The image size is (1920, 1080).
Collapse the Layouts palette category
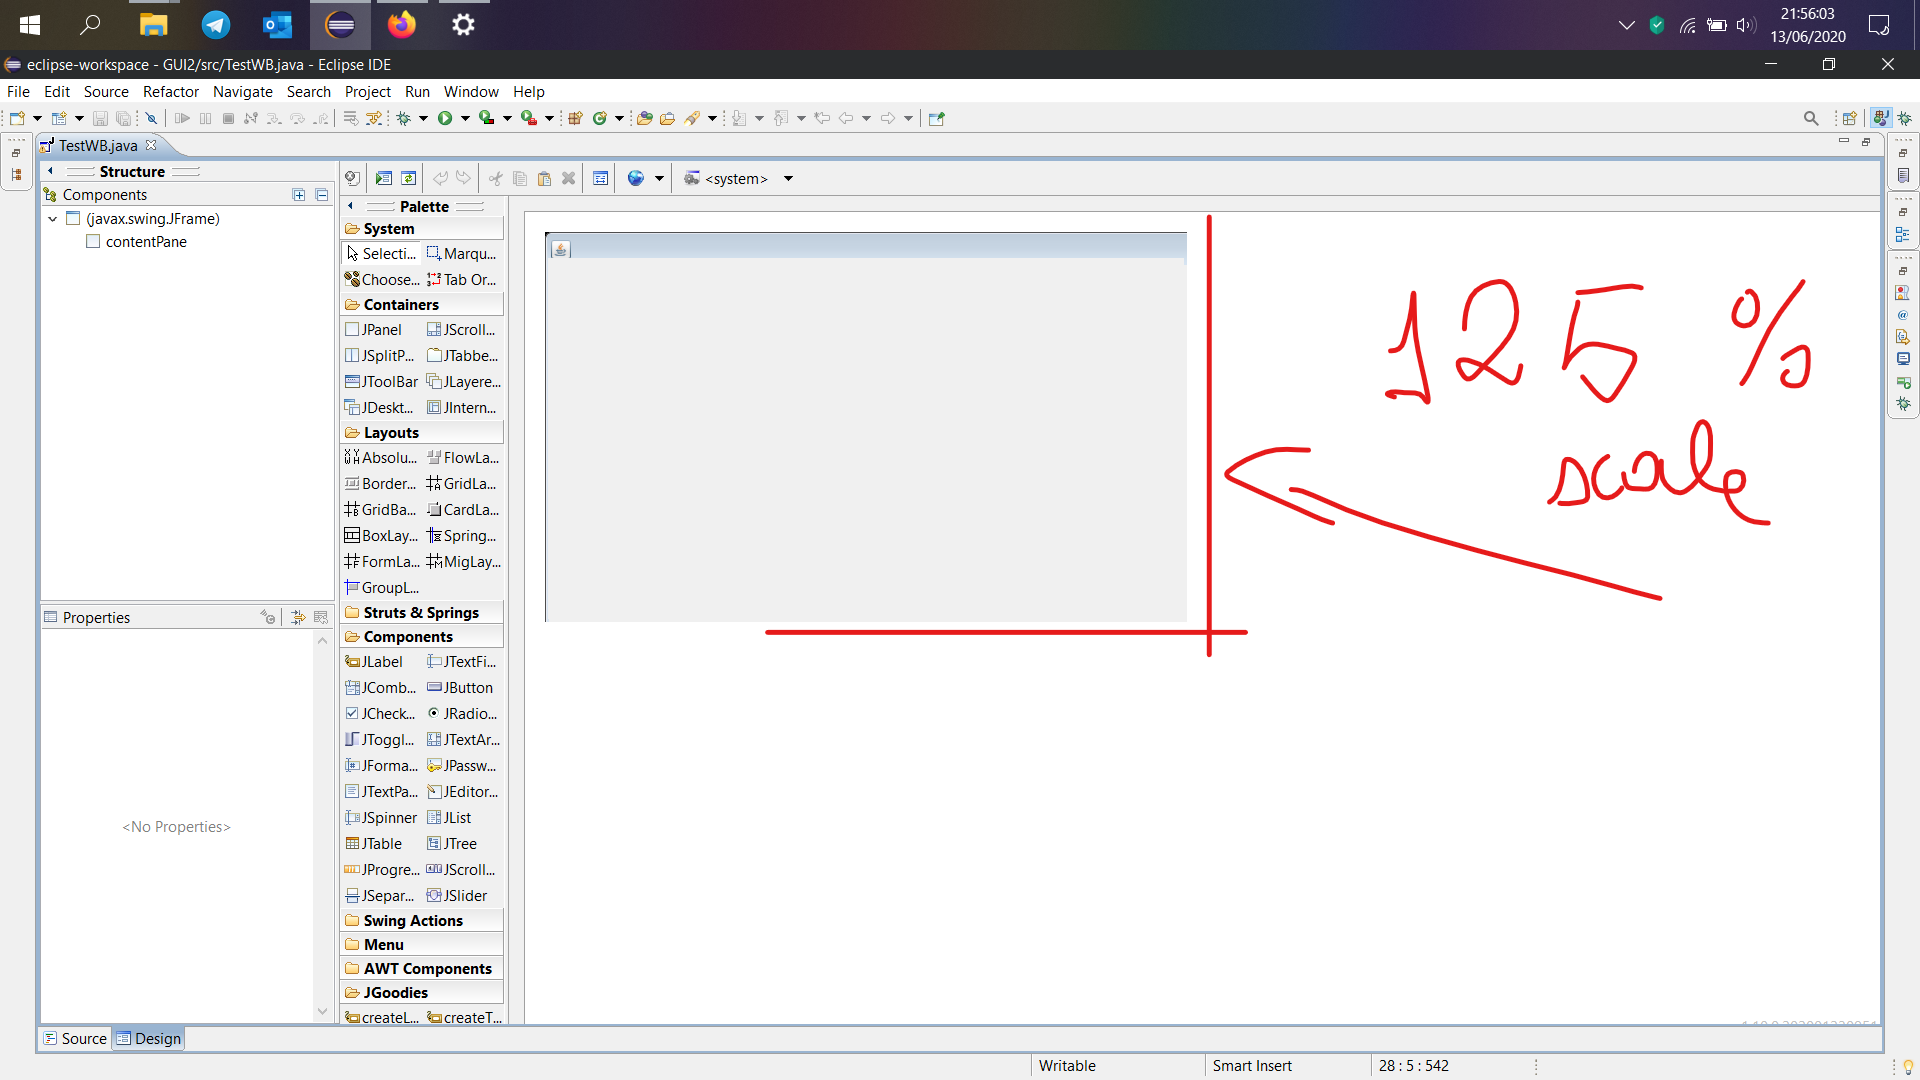tap(422, 433)
